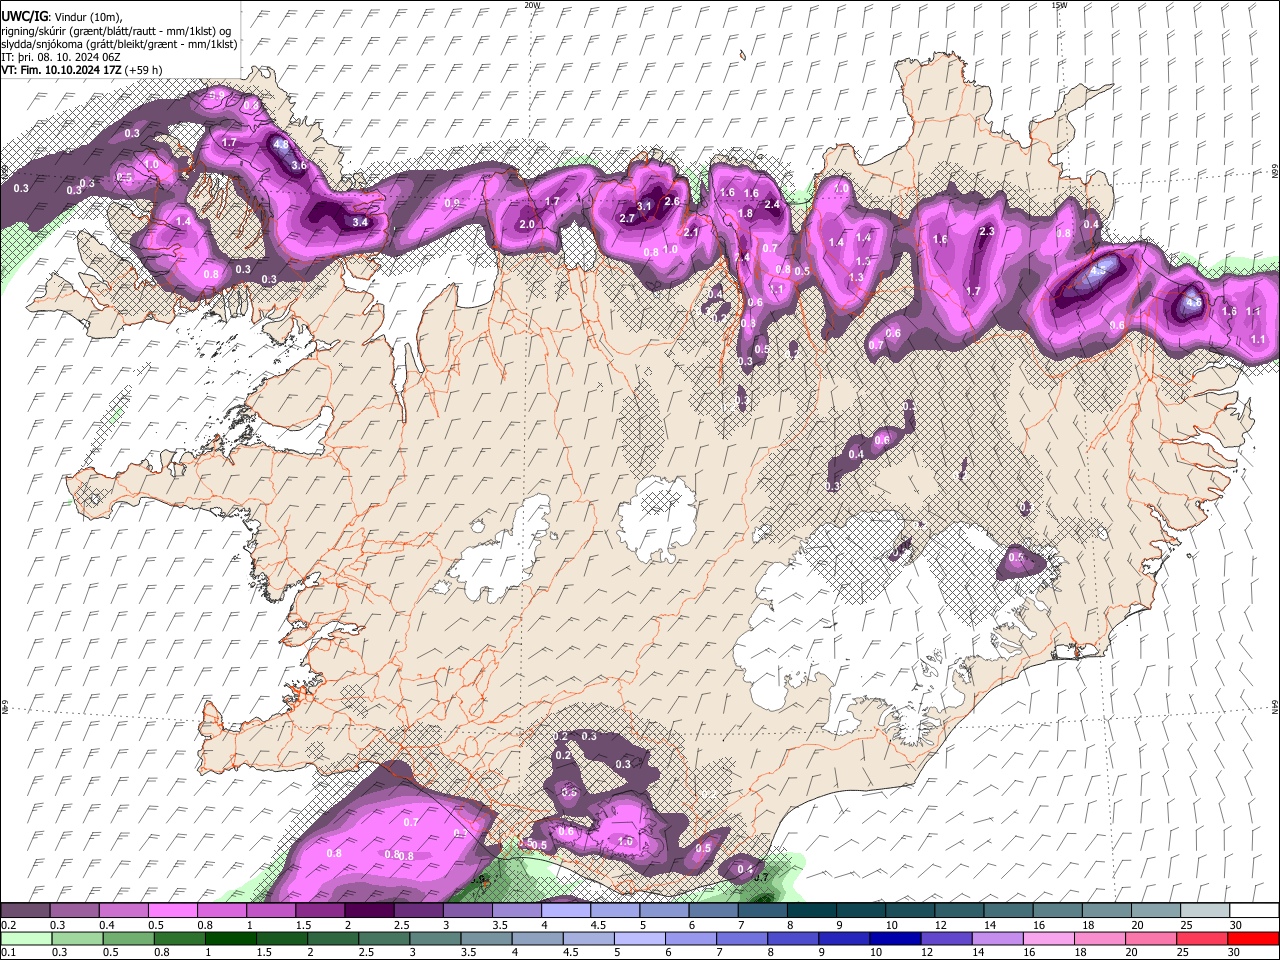
Task: Click the '30' label on the upper legend scale
Action: point(1236,925)
